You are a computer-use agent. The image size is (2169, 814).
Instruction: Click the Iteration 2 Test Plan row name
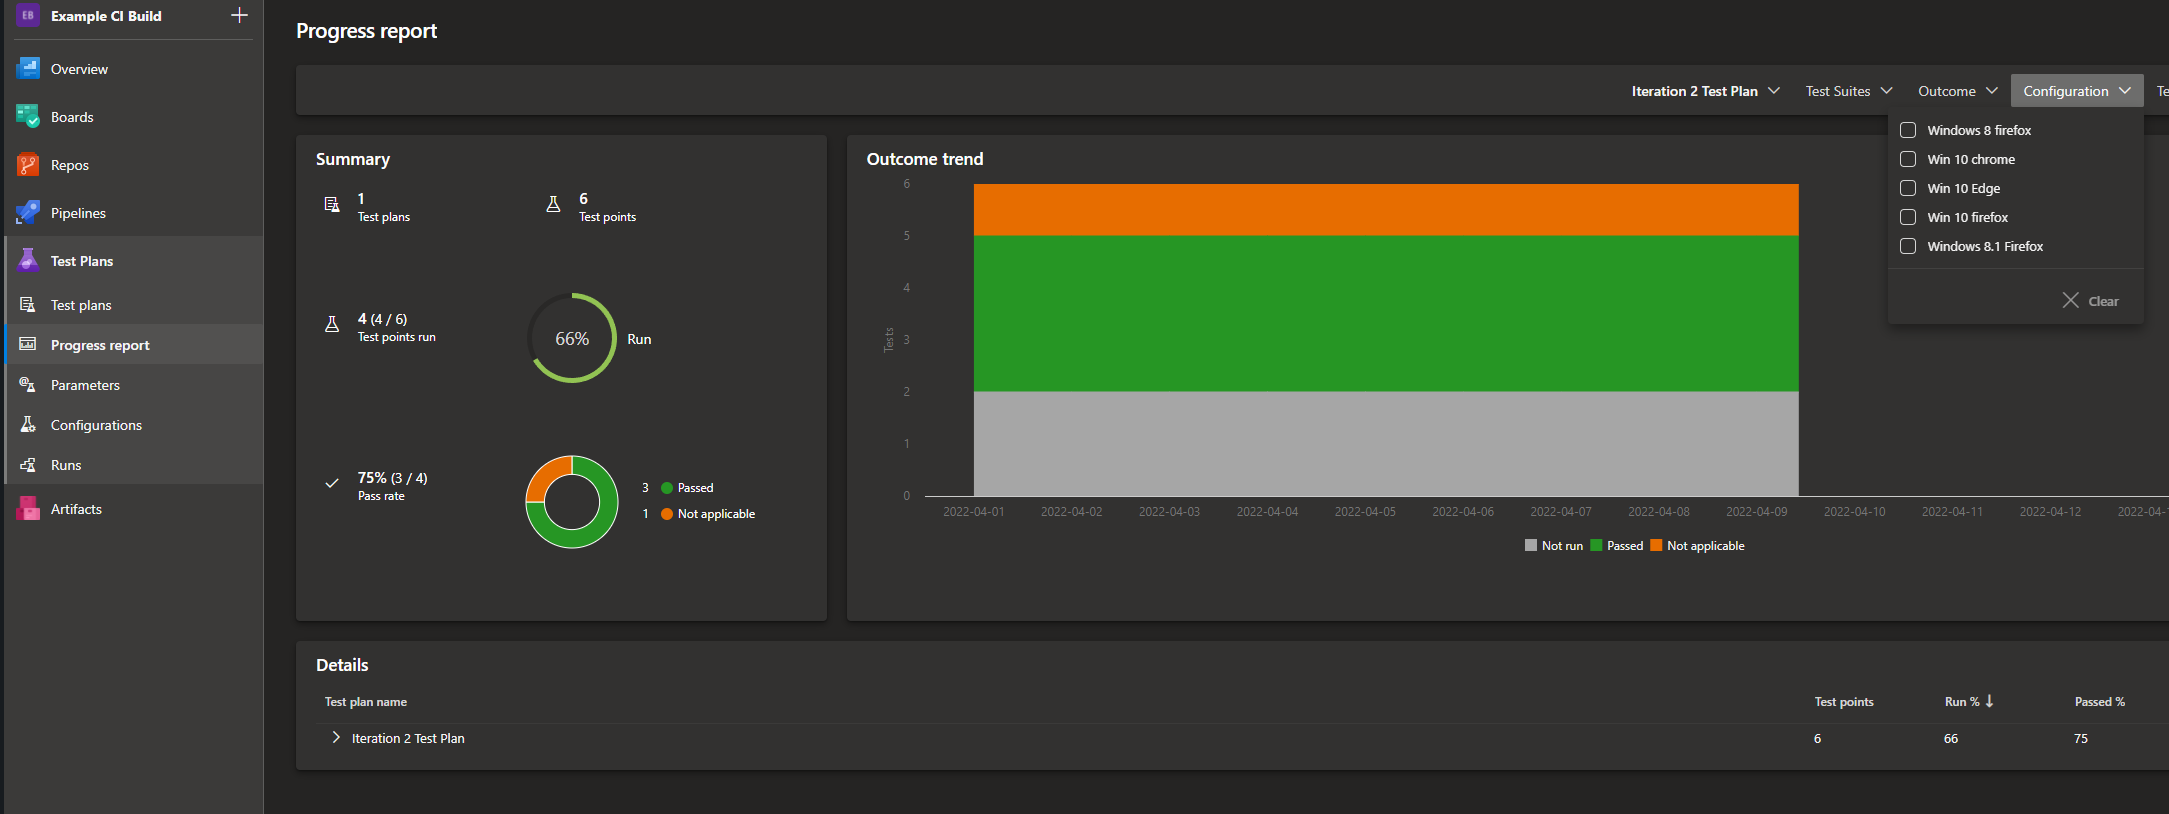tap(408, 738)
